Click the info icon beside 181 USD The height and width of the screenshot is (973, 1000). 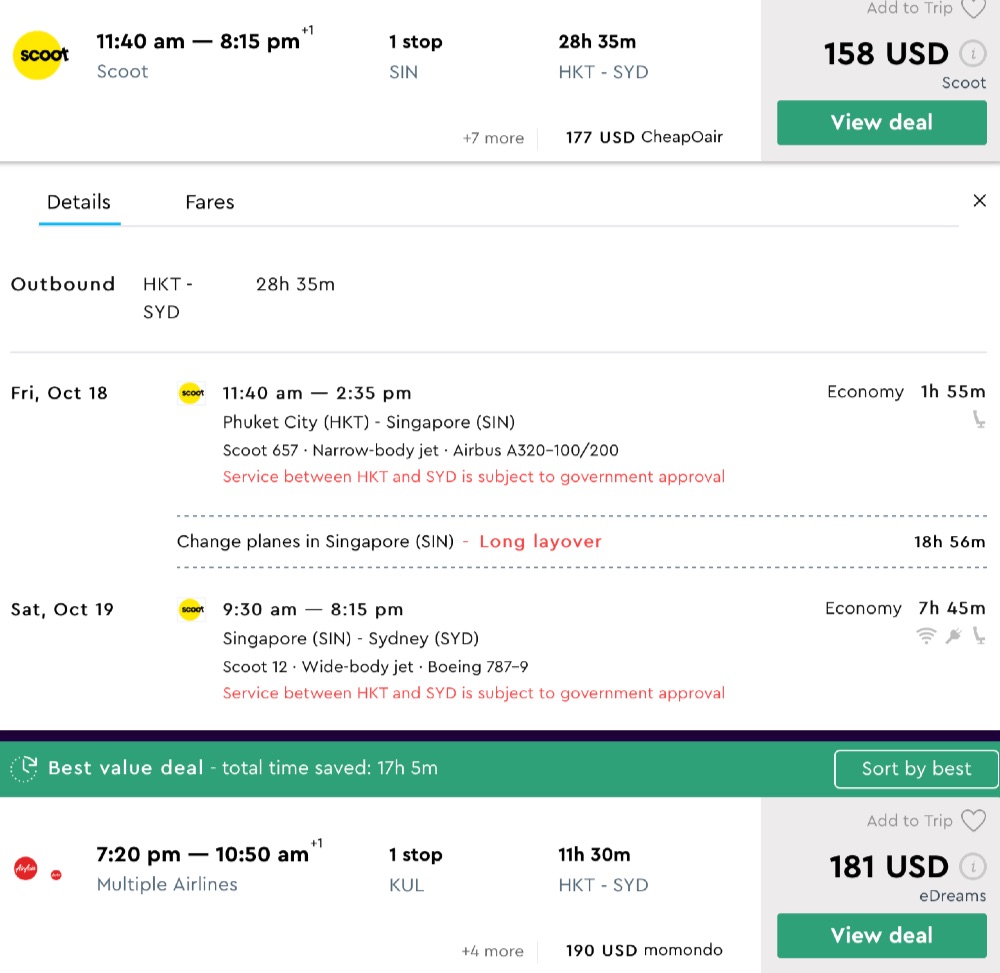pyautogui.click(x=970, y=866)
